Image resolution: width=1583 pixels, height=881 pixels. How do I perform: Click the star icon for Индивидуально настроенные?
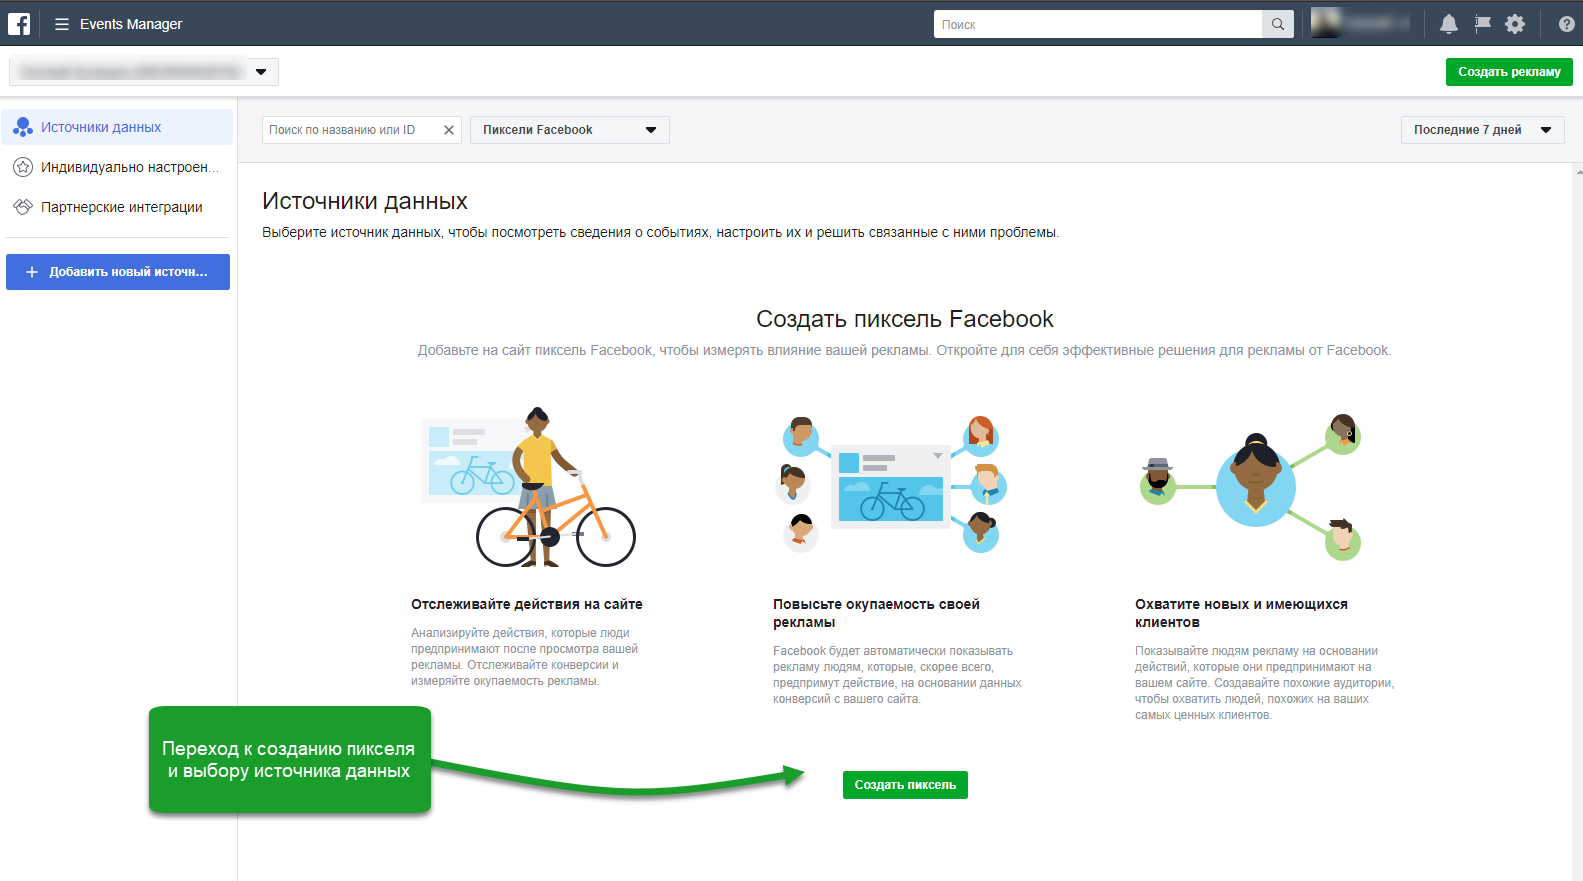tap(23, 167)
